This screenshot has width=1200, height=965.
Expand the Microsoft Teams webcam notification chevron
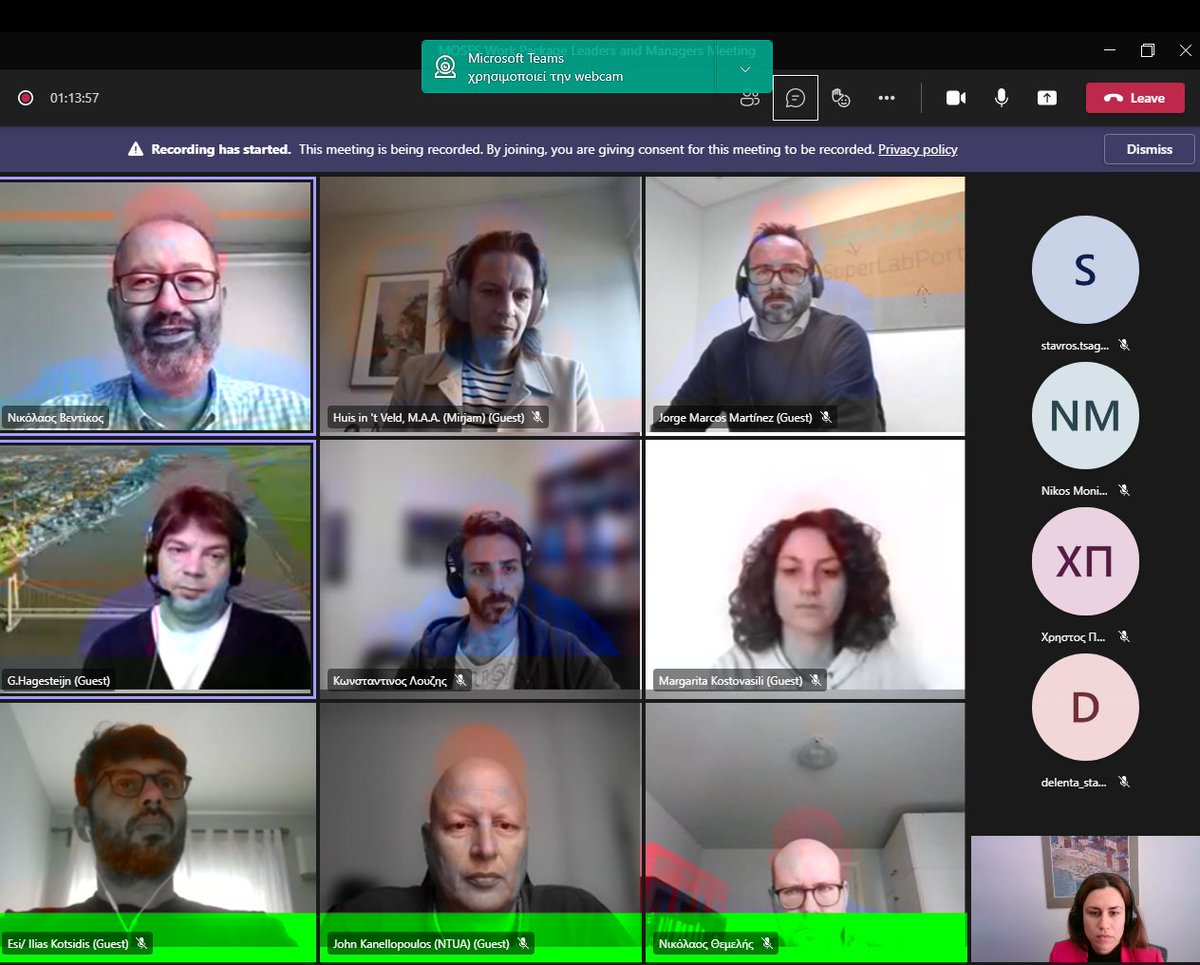tap(745, 69)
